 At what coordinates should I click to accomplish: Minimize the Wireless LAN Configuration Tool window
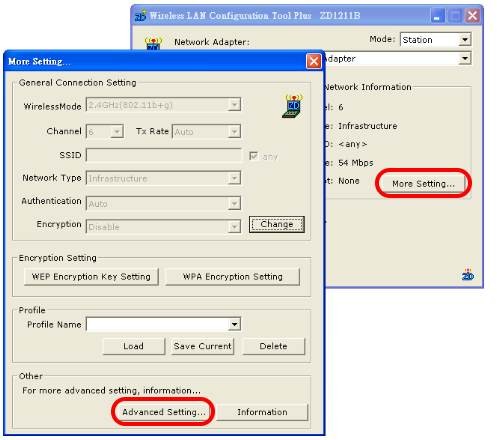(x=437, y=16)
